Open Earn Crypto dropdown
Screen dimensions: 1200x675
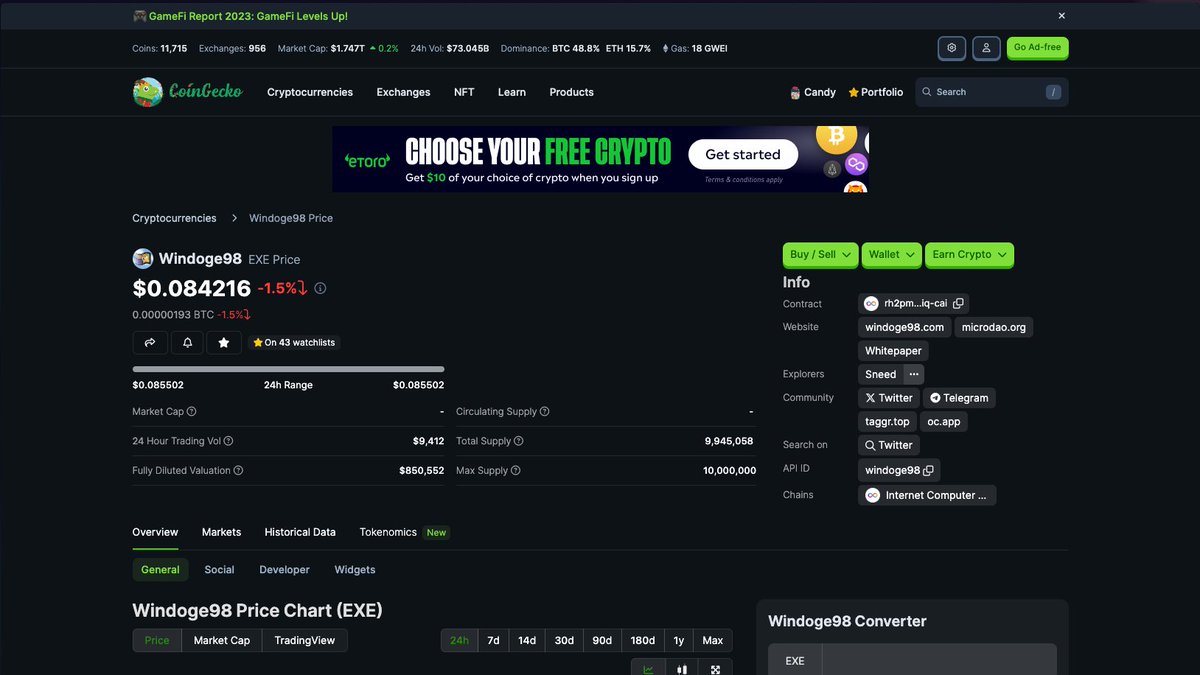(969, 255)
